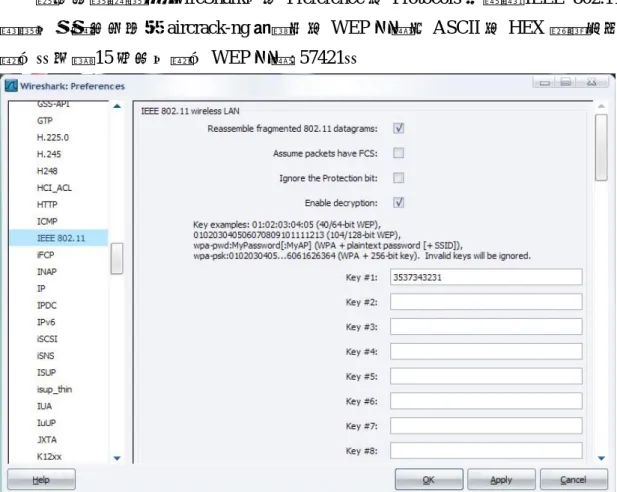Open the Help button
Viewport: 617px width, 492px height.
click(x=41, y=480)
